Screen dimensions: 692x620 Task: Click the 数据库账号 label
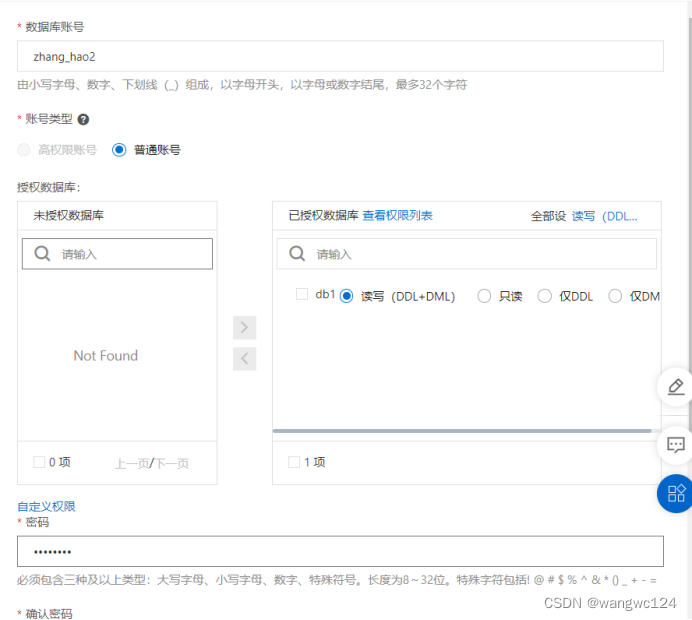pyautogui.click(x=54, y=27)
